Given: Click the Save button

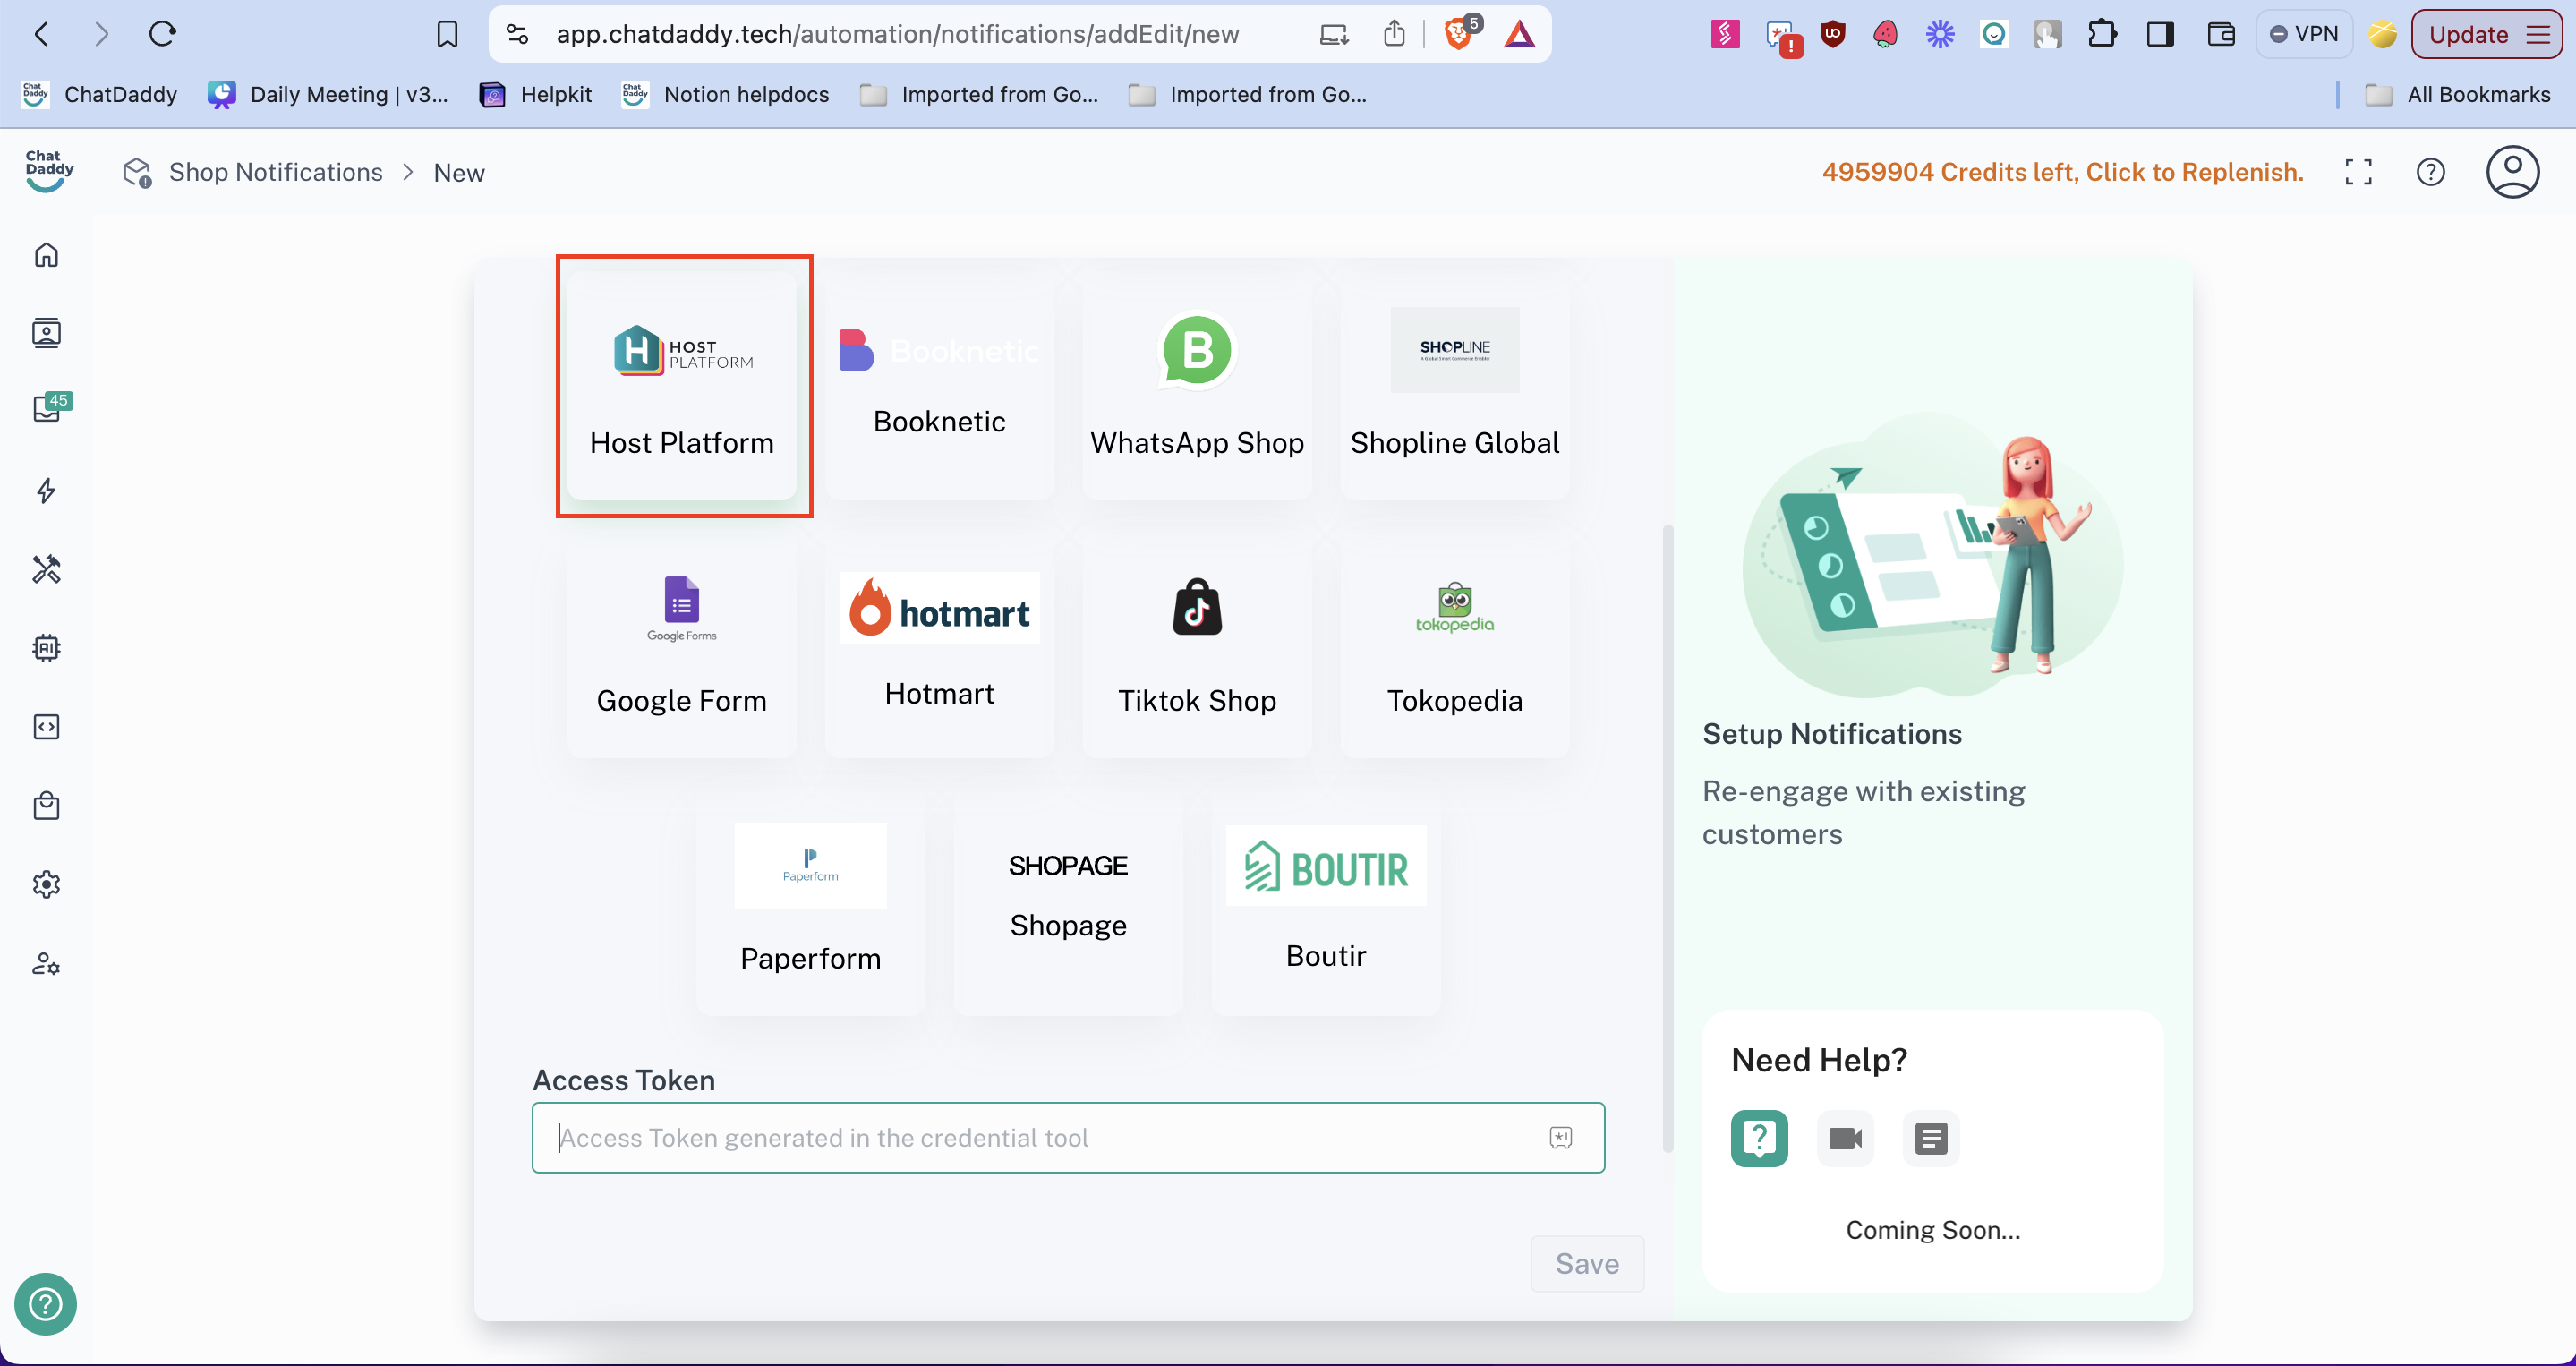Looking at the screenshot, I should (x=1587, y=1264).
